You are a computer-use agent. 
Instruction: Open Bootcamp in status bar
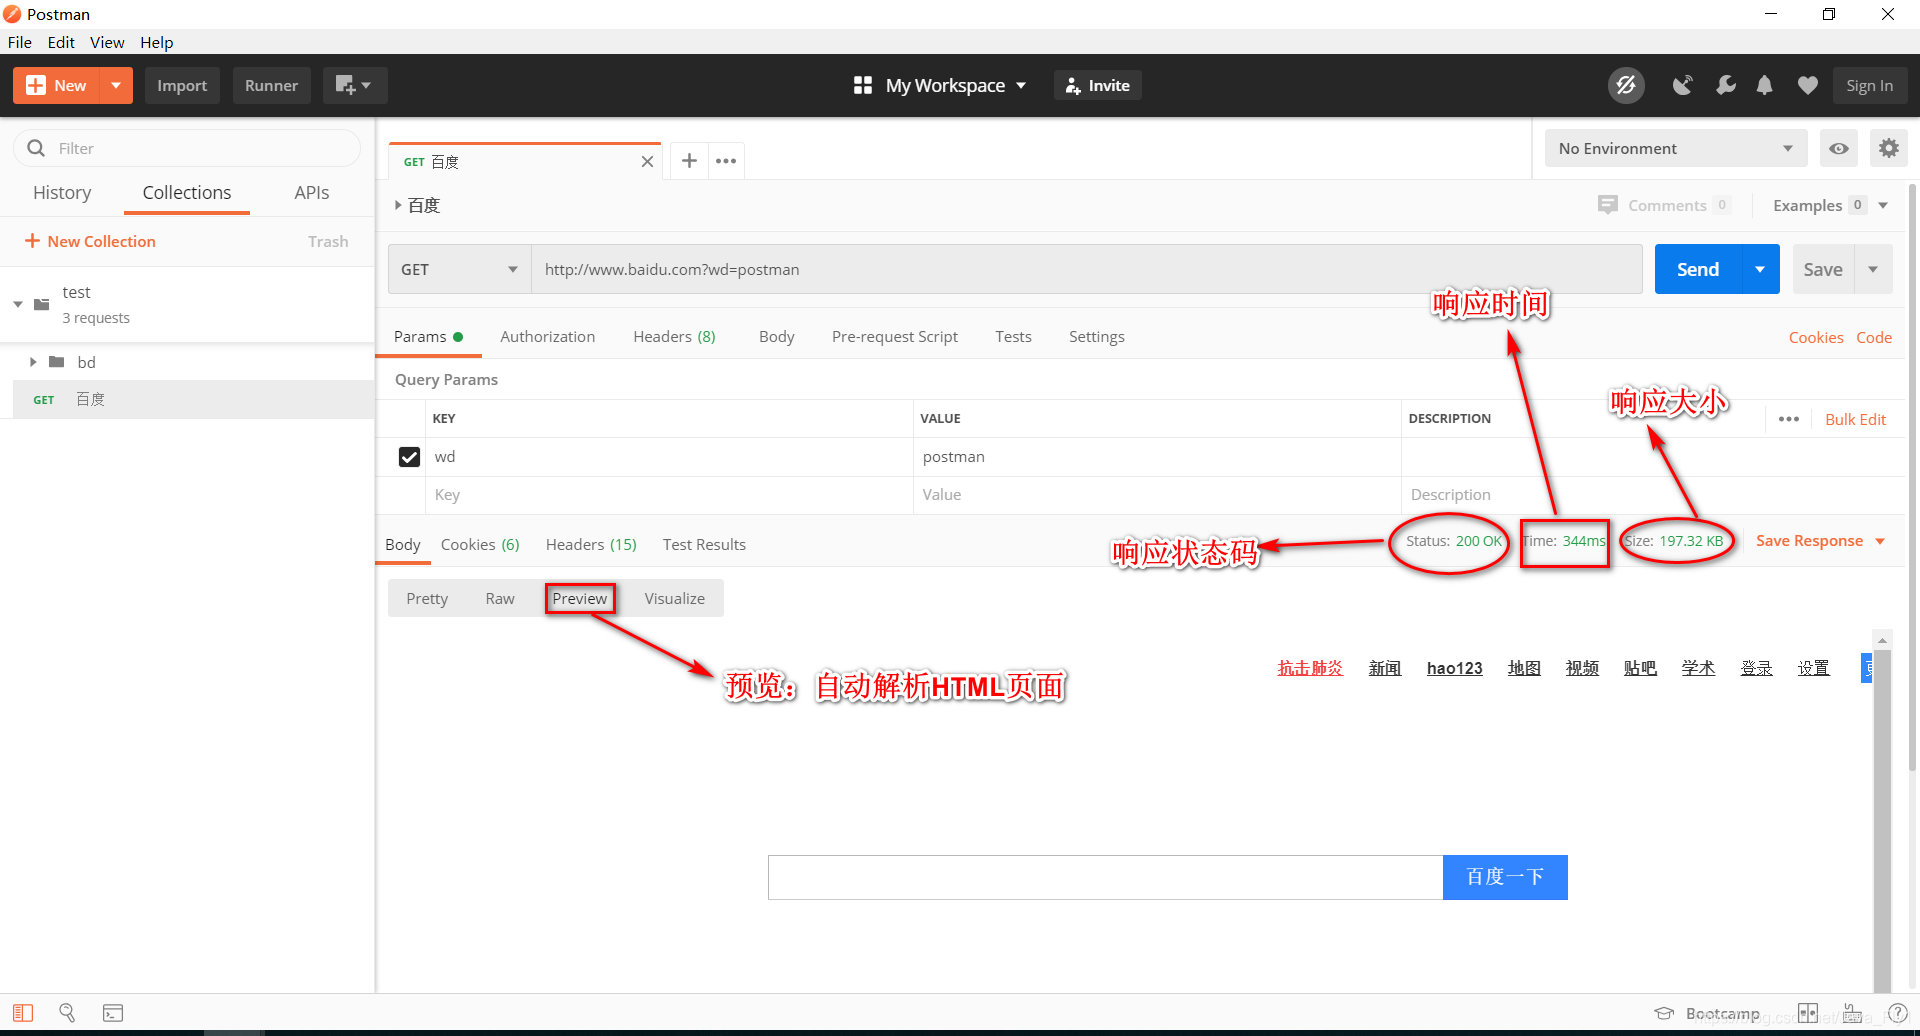point(1707,1013)
